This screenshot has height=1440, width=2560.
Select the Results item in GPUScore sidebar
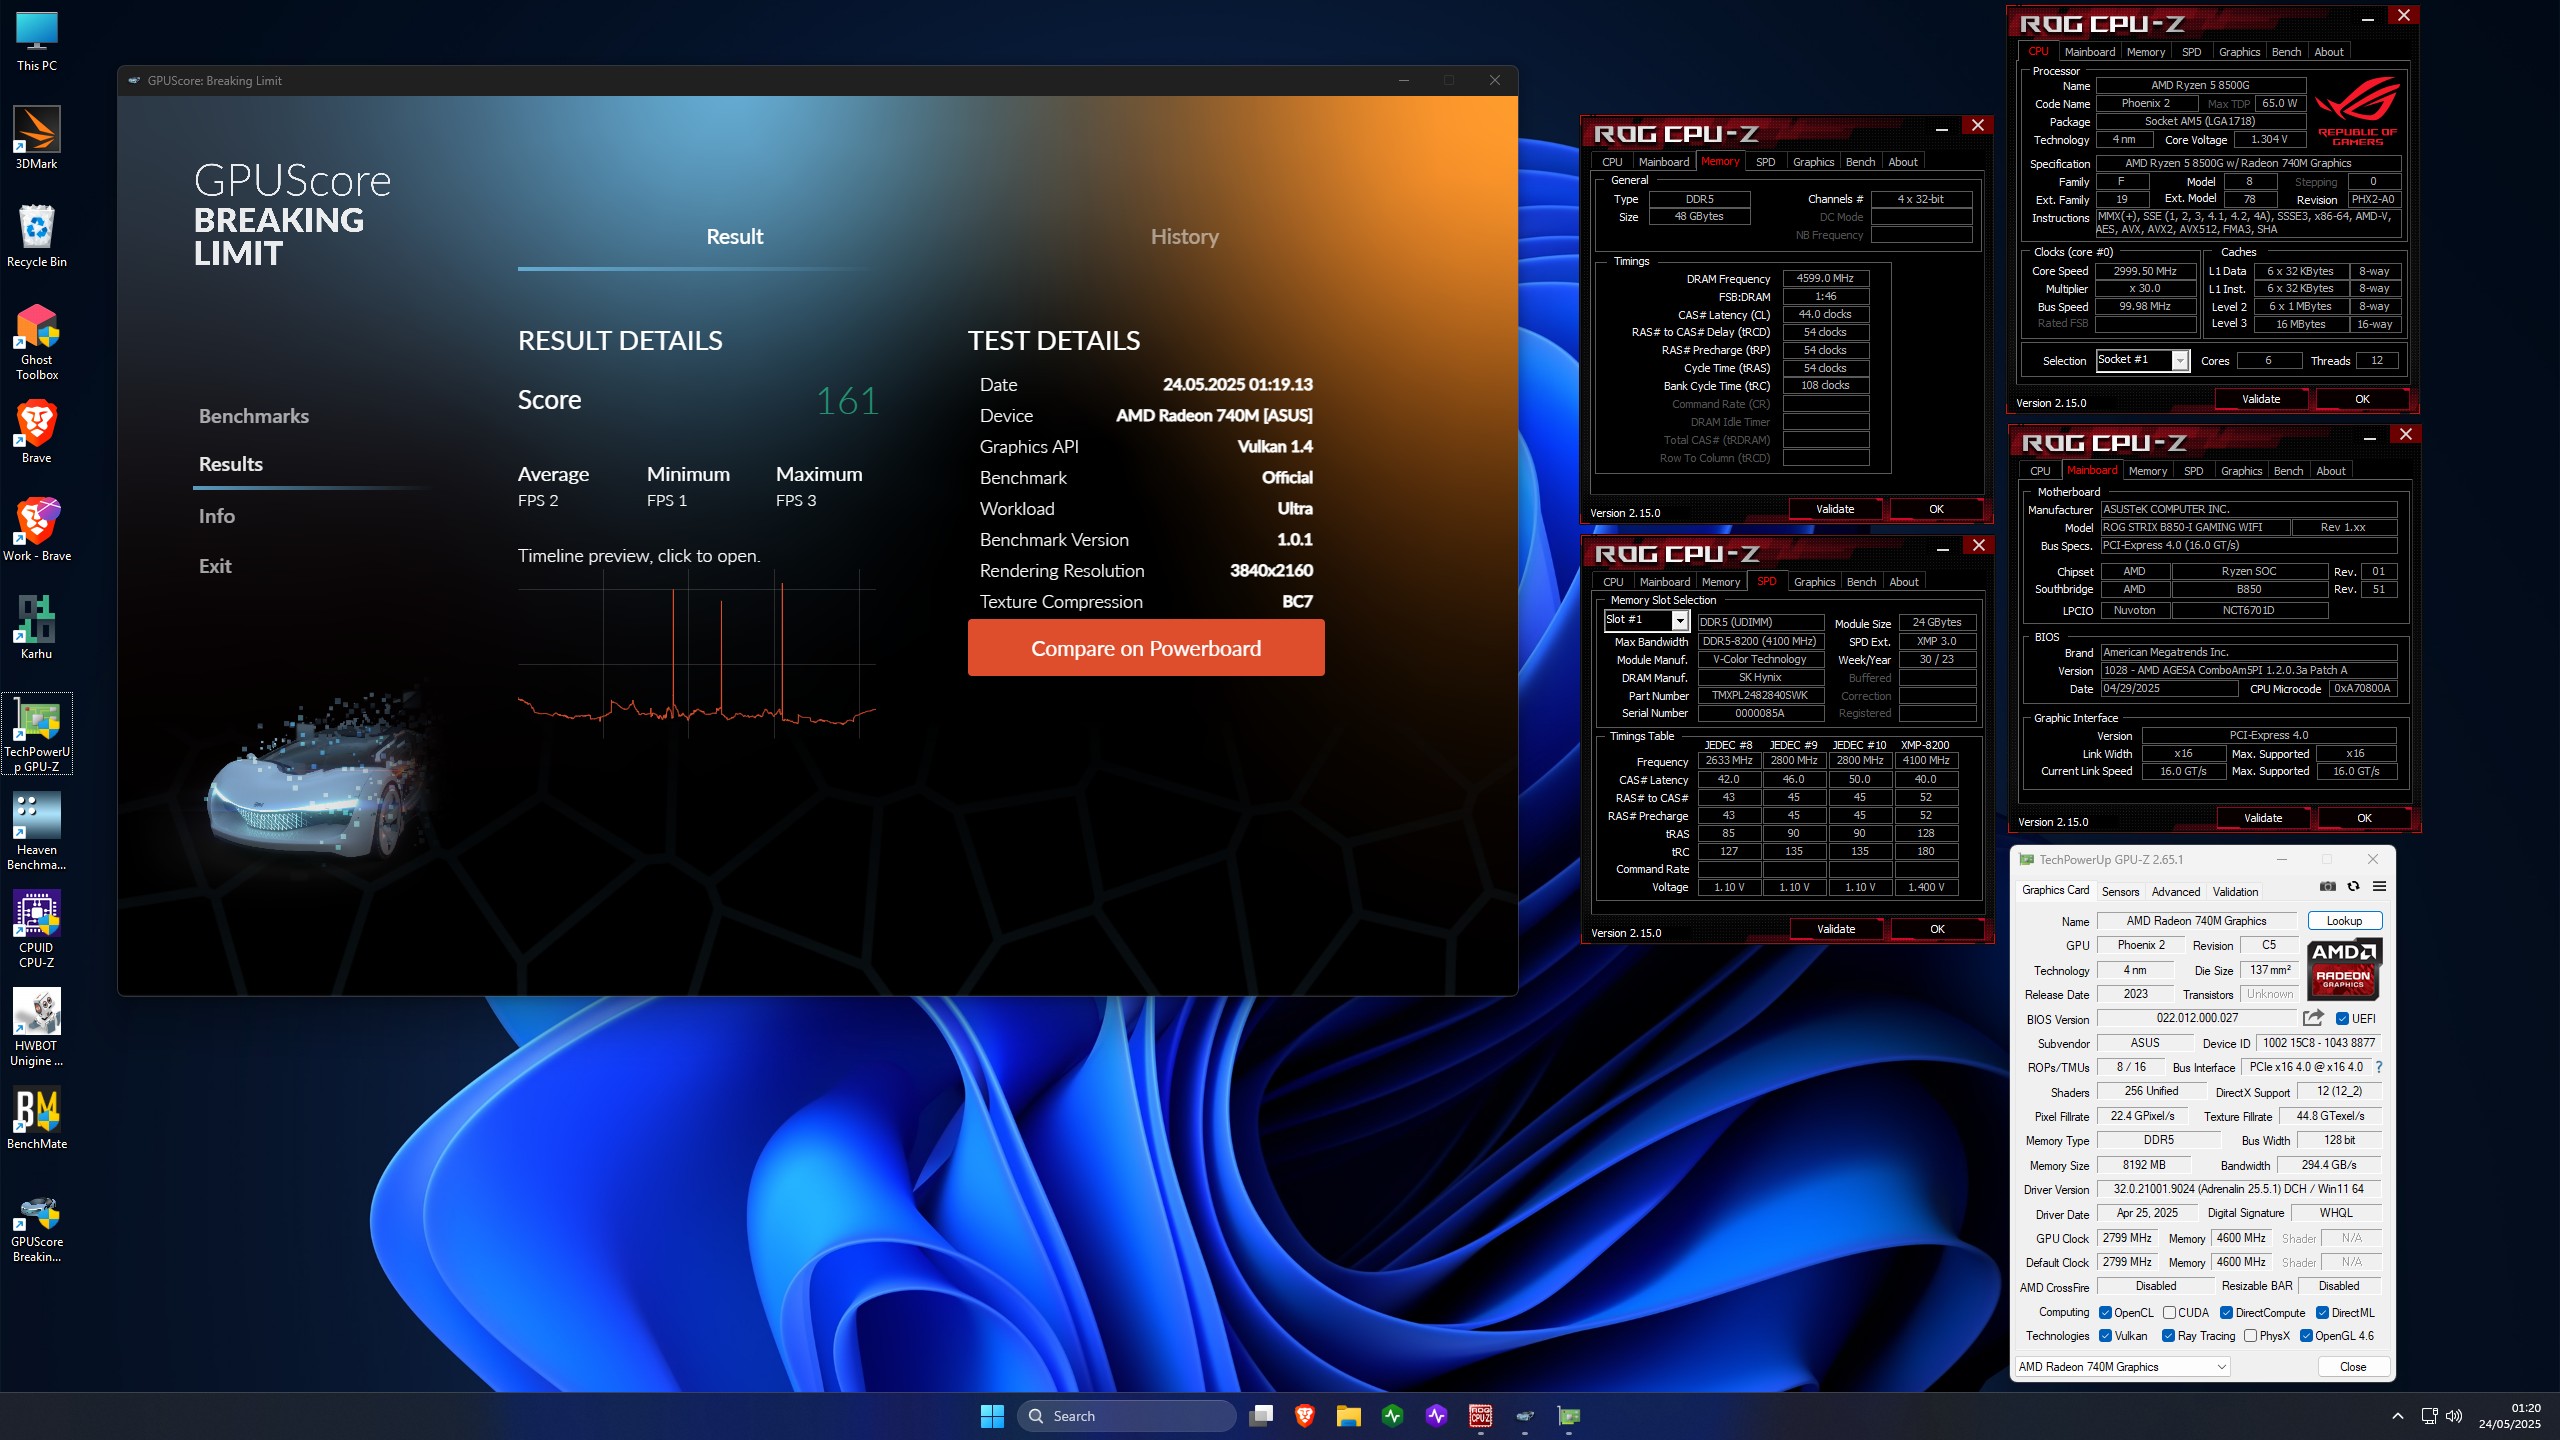(x=231, y=464)
